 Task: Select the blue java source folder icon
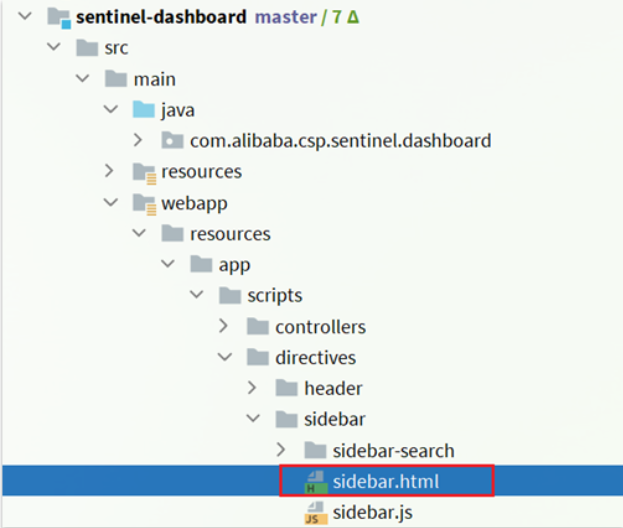[x=143, y=110]
